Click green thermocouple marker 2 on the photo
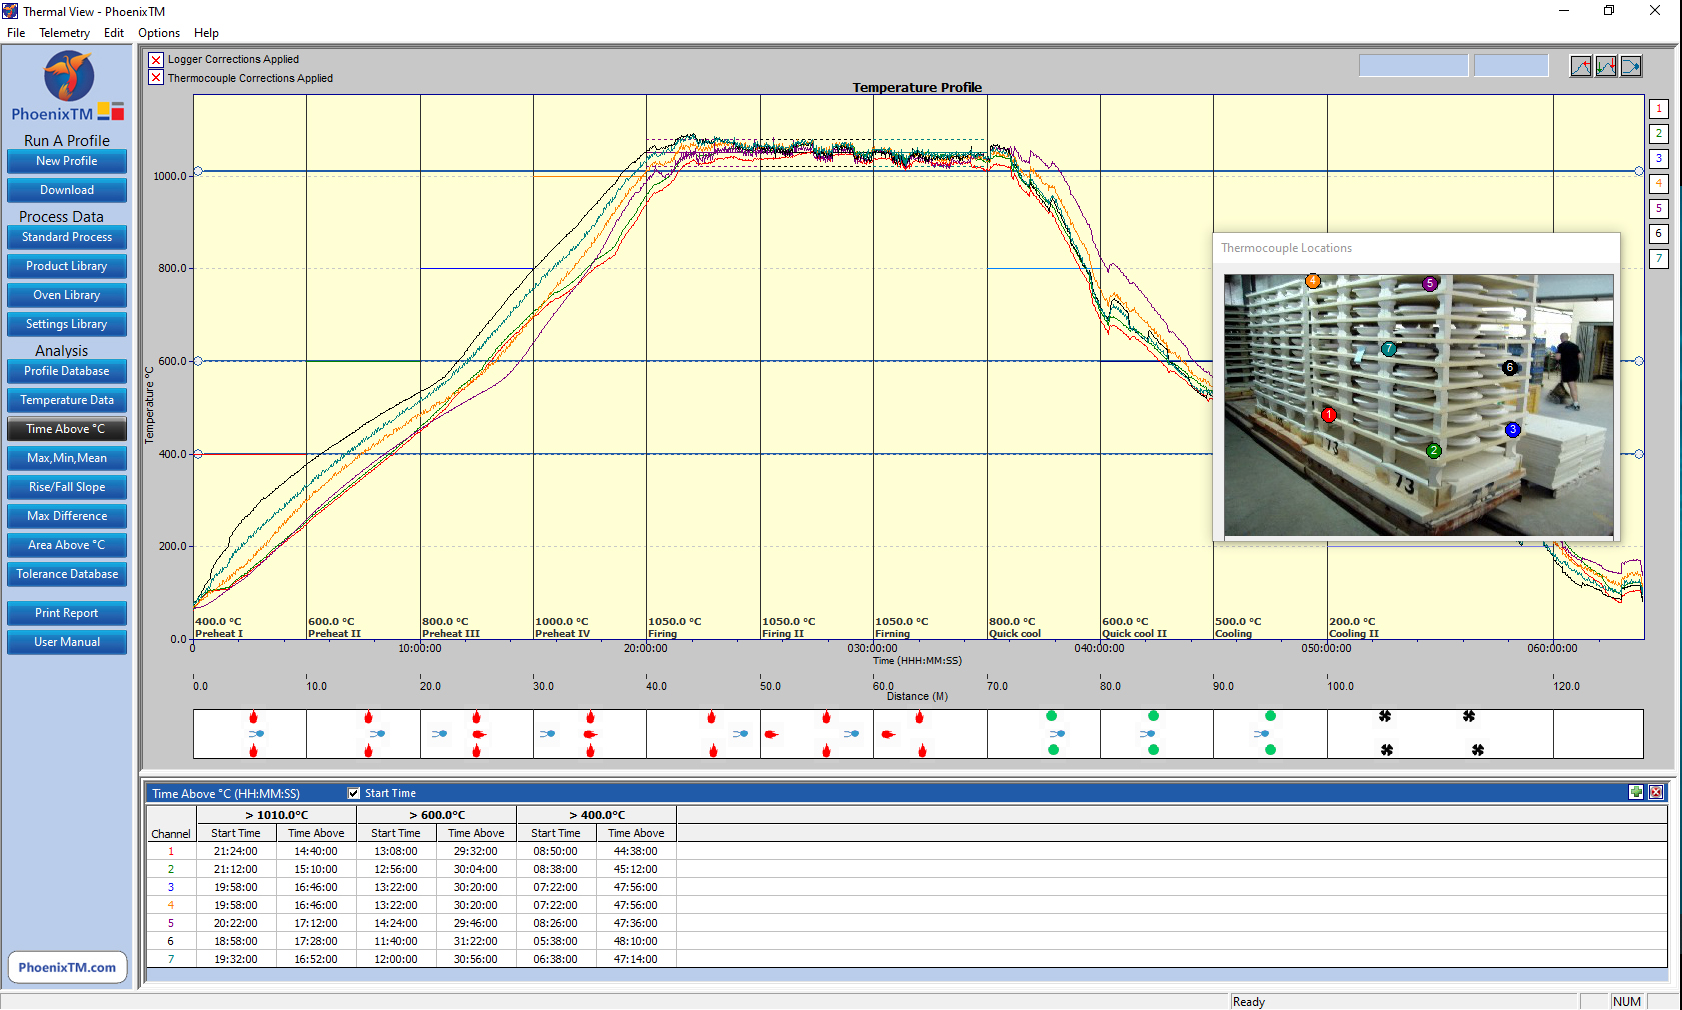The height and width of the screenshot is (1010, 1682). pyautogui.click(x=1433, y=451)
